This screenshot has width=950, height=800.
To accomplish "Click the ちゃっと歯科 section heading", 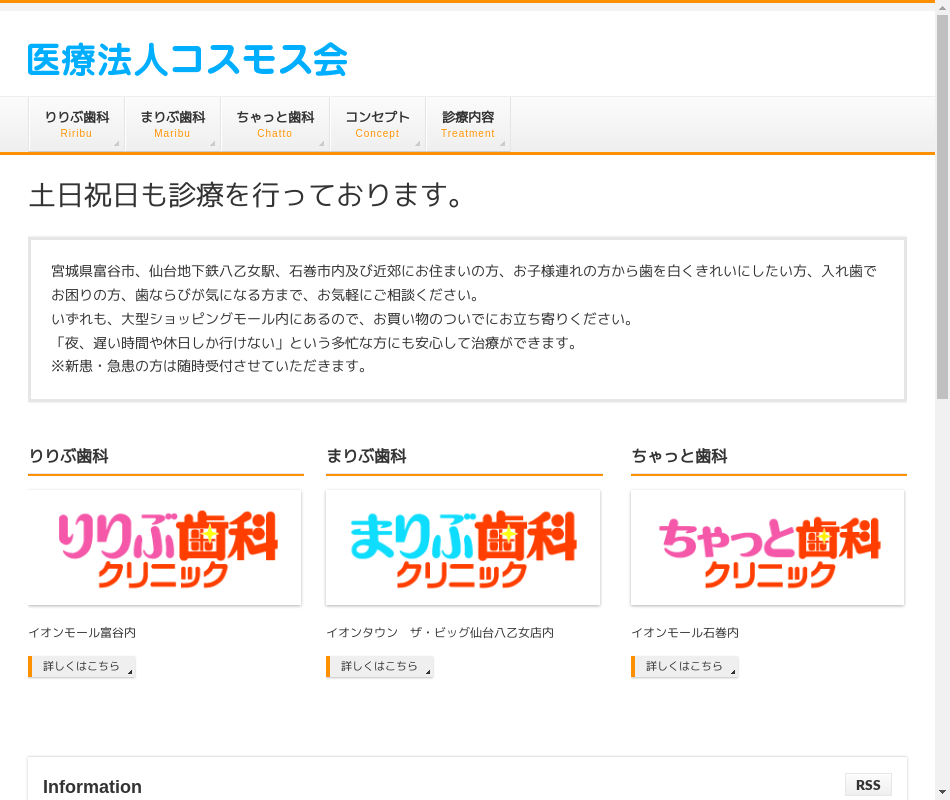I will tap(679, 456).
